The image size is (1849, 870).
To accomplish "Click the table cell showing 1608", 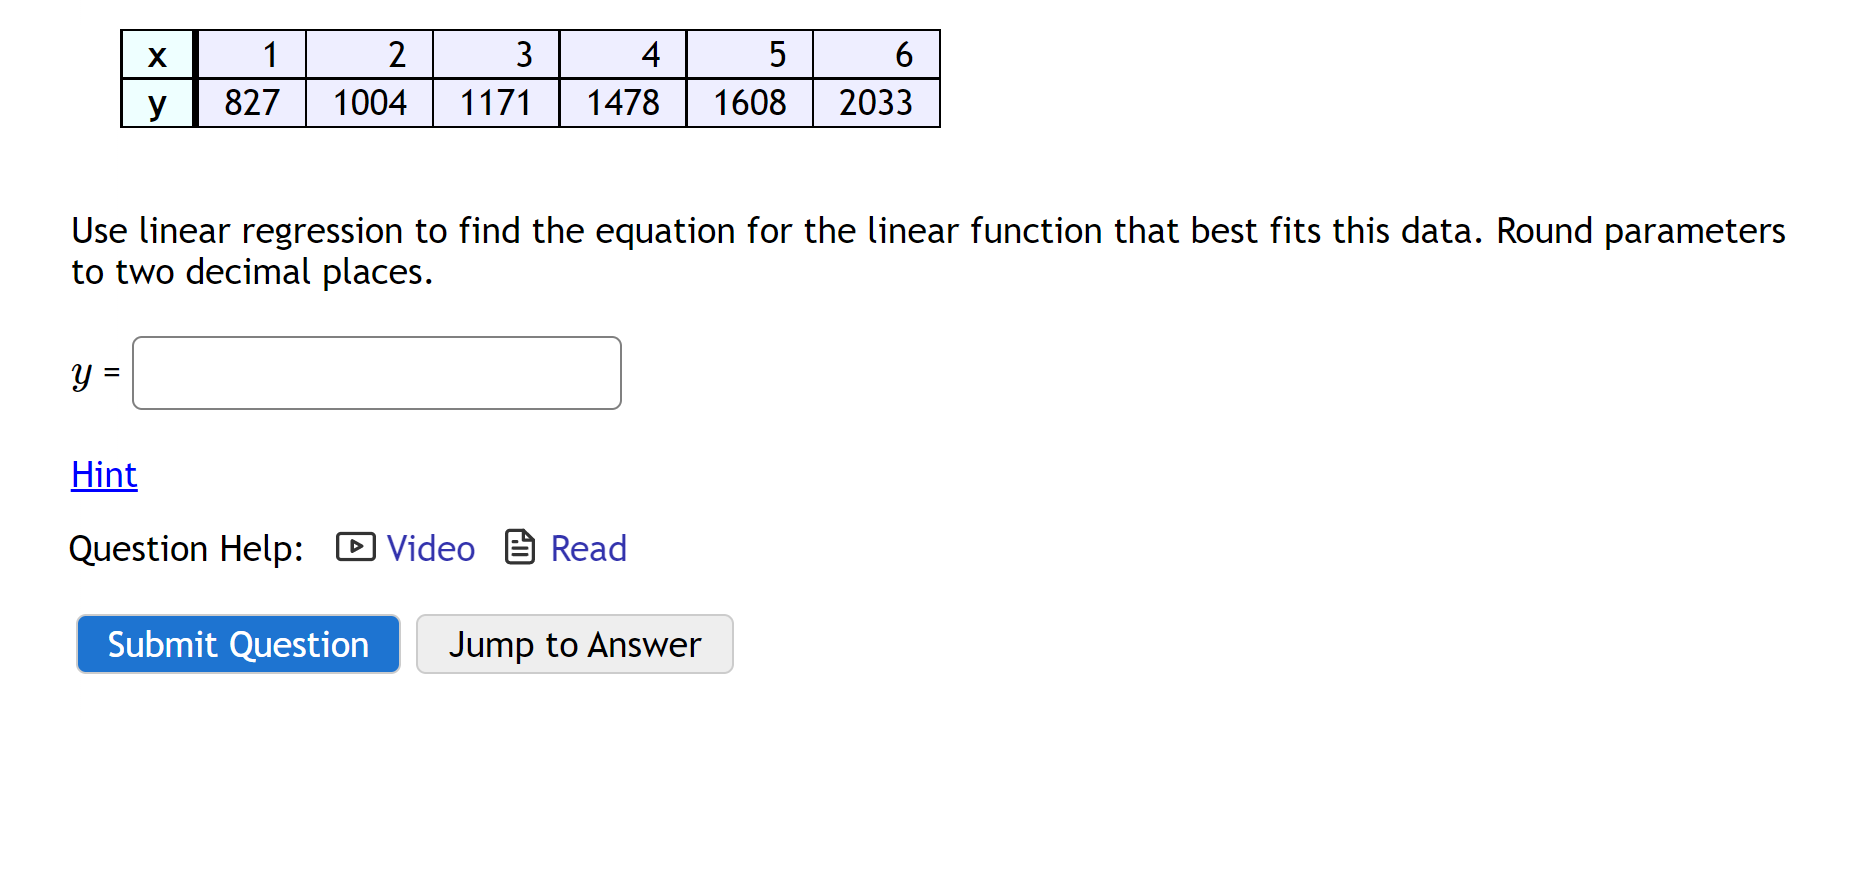I will click(750, 103).
